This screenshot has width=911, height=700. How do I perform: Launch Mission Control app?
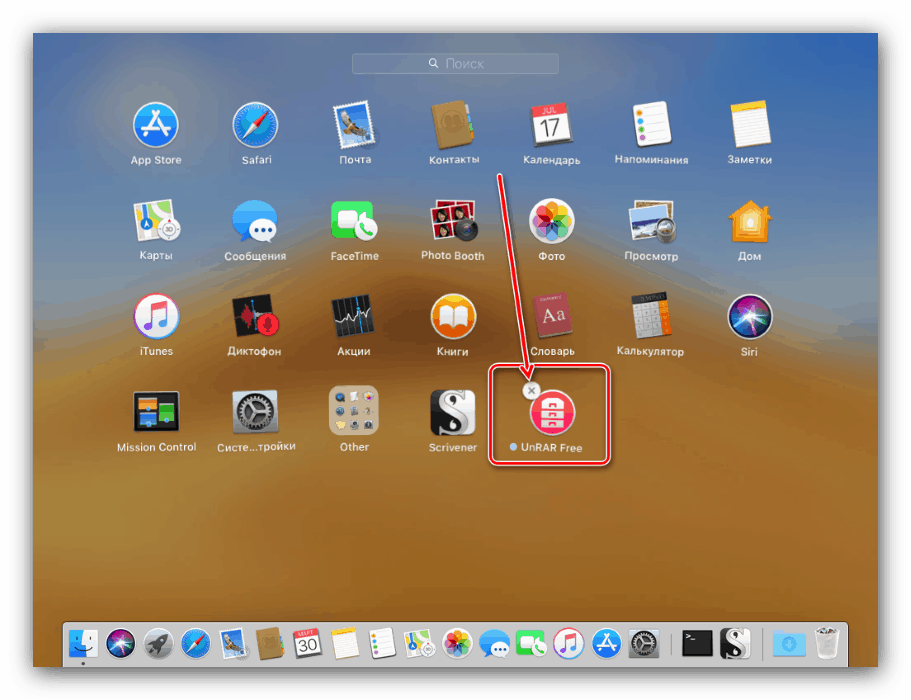(156, 411)
